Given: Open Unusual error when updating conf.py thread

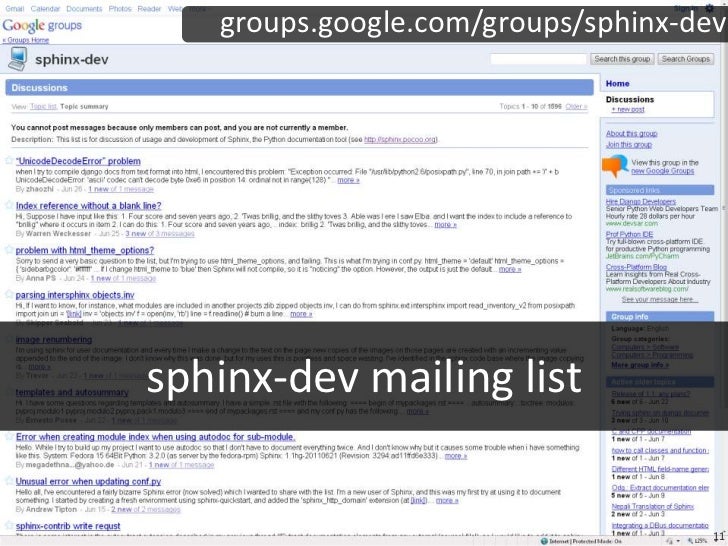Looking at the screenshot, I should 88,481.
